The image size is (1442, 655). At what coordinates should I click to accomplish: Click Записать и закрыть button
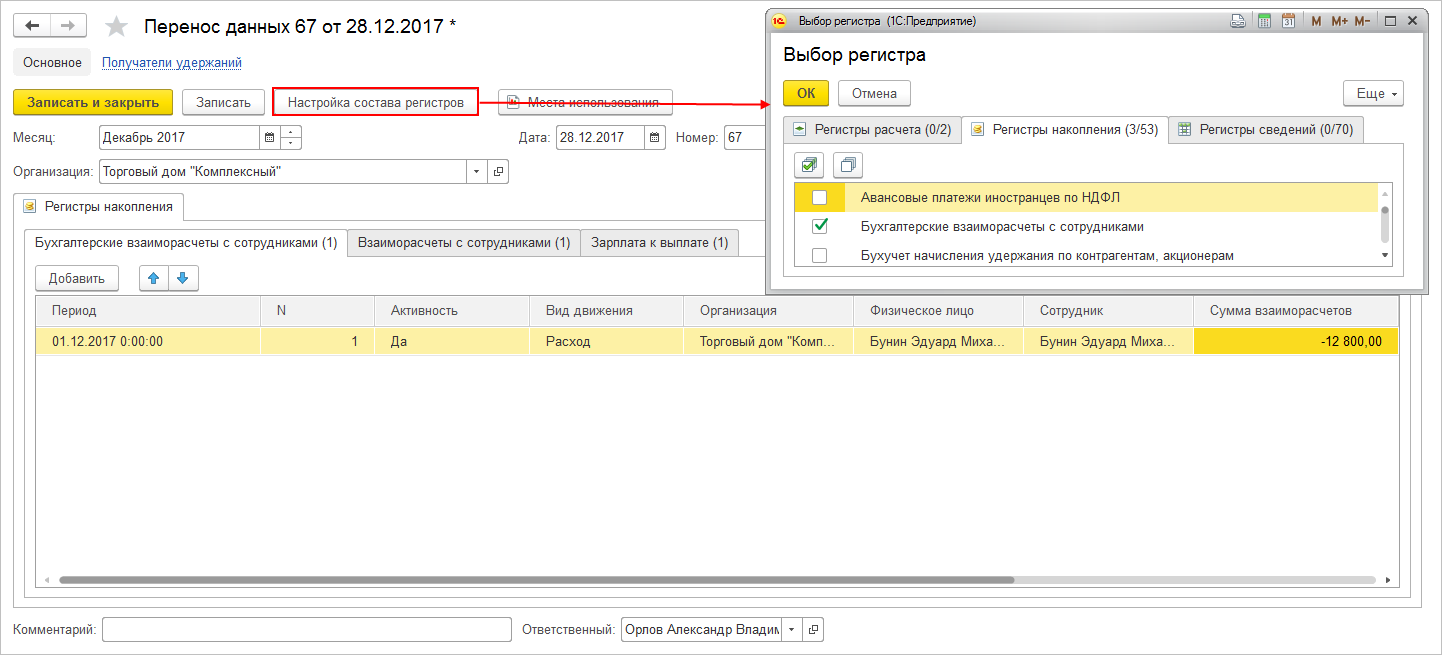(x=93, y=102)
